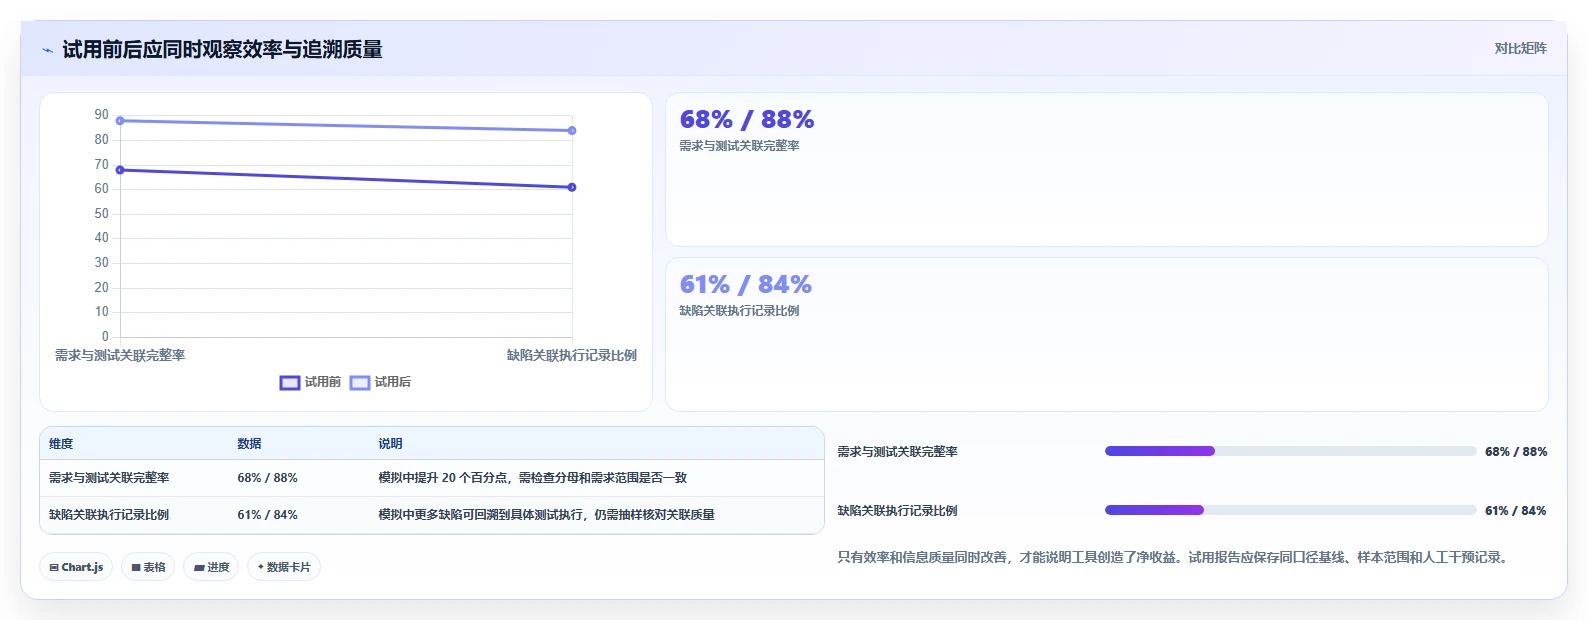1588x620 pixels.
Task: Click the table cell 68% / 88%
Action: [x=267, y=478]
